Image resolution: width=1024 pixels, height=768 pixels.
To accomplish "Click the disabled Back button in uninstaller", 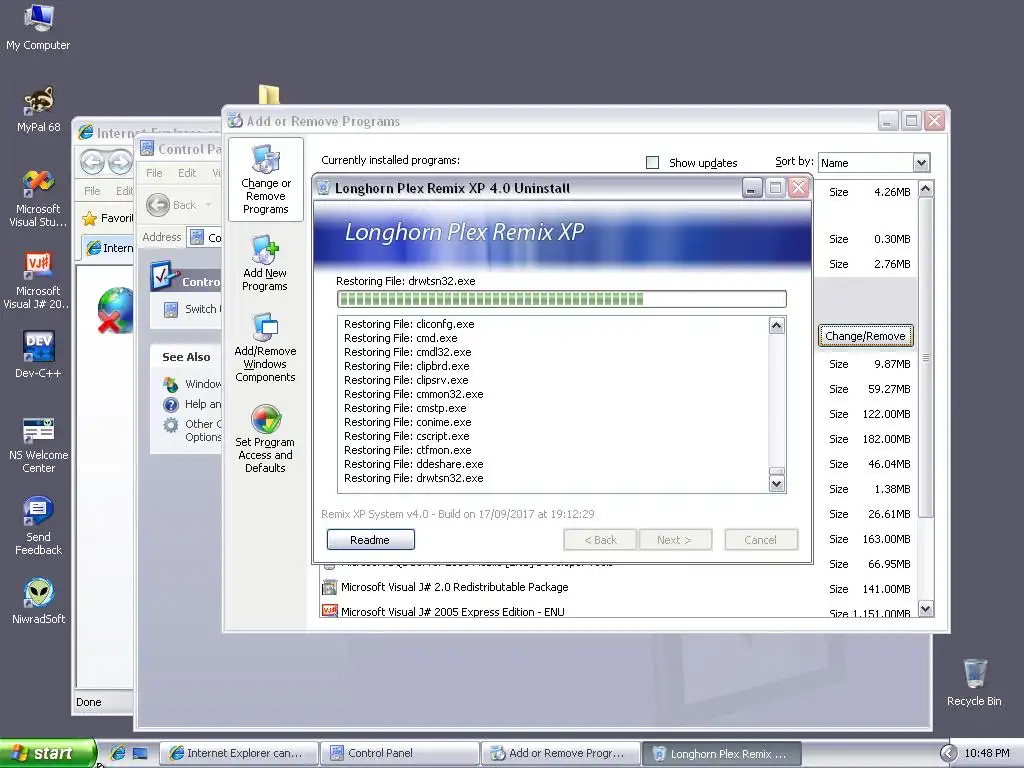I will pyautogui.click(x=600, y=540).
